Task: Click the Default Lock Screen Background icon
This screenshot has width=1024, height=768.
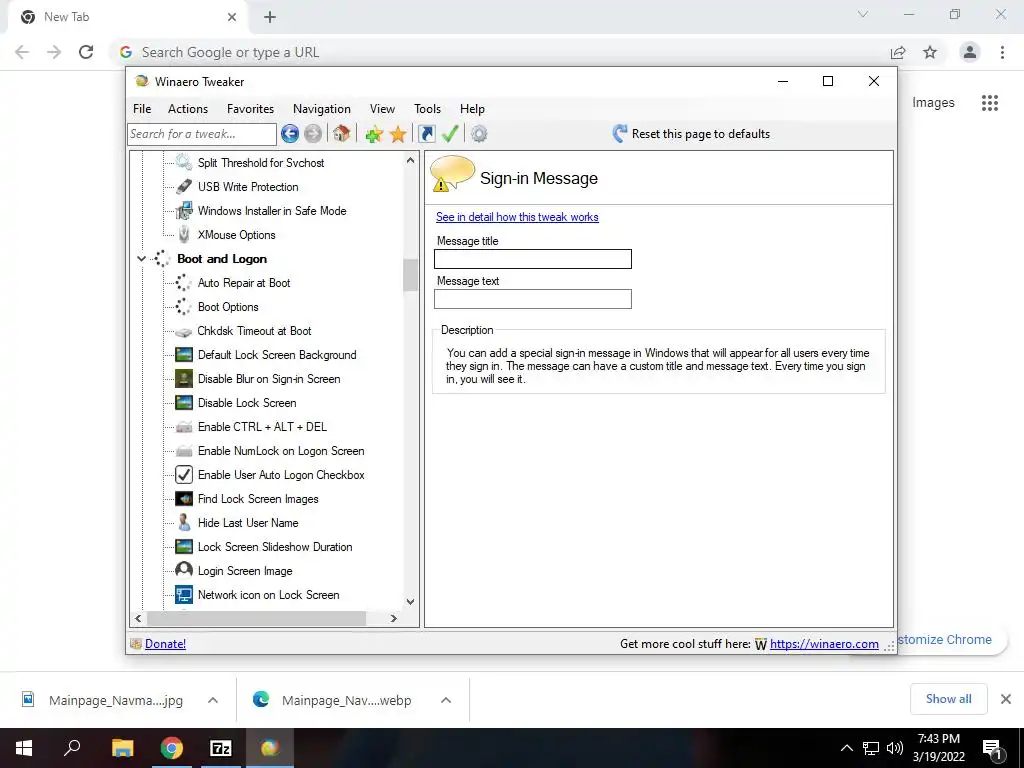Action: point(184,355)
